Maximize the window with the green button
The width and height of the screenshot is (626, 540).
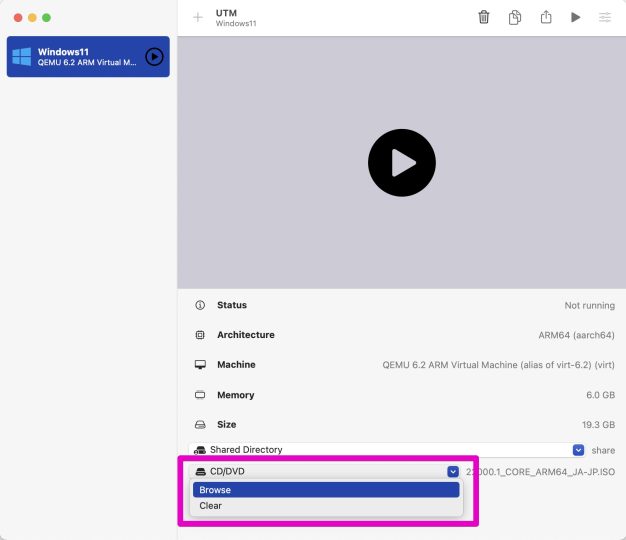coord(46,18)
